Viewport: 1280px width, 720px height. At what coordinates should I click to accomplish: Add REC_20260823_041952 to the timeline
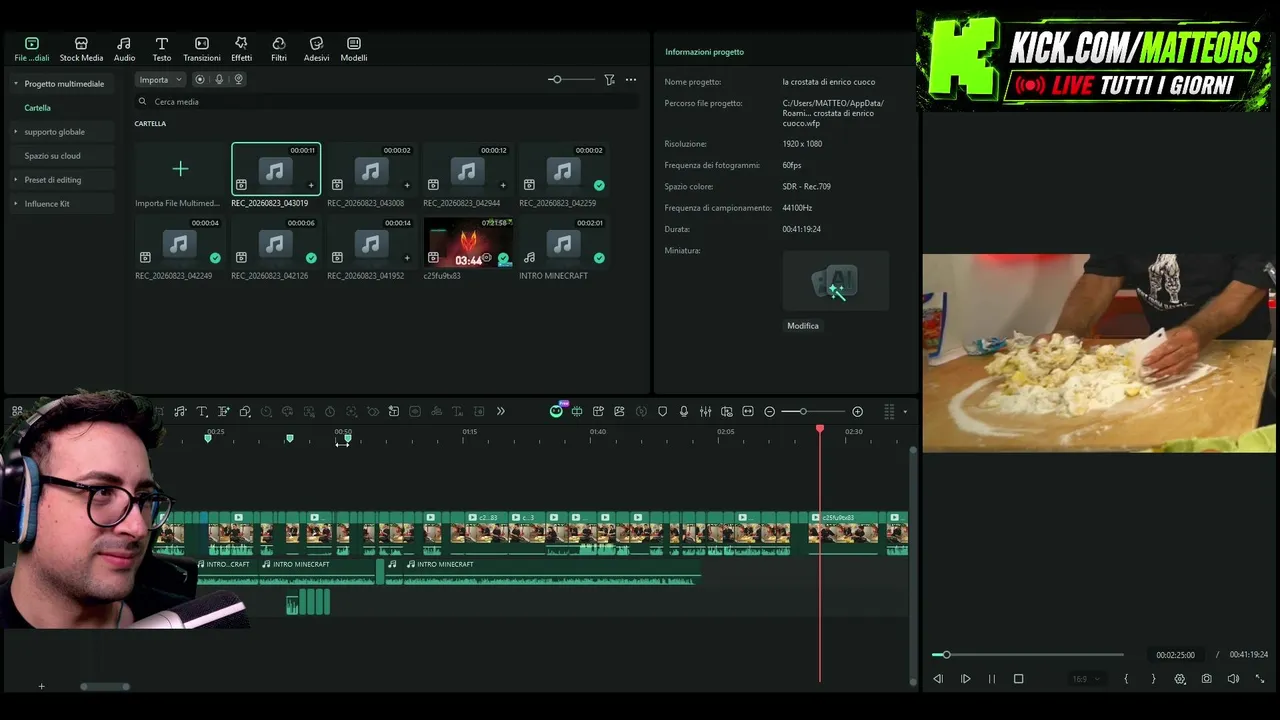407,258
